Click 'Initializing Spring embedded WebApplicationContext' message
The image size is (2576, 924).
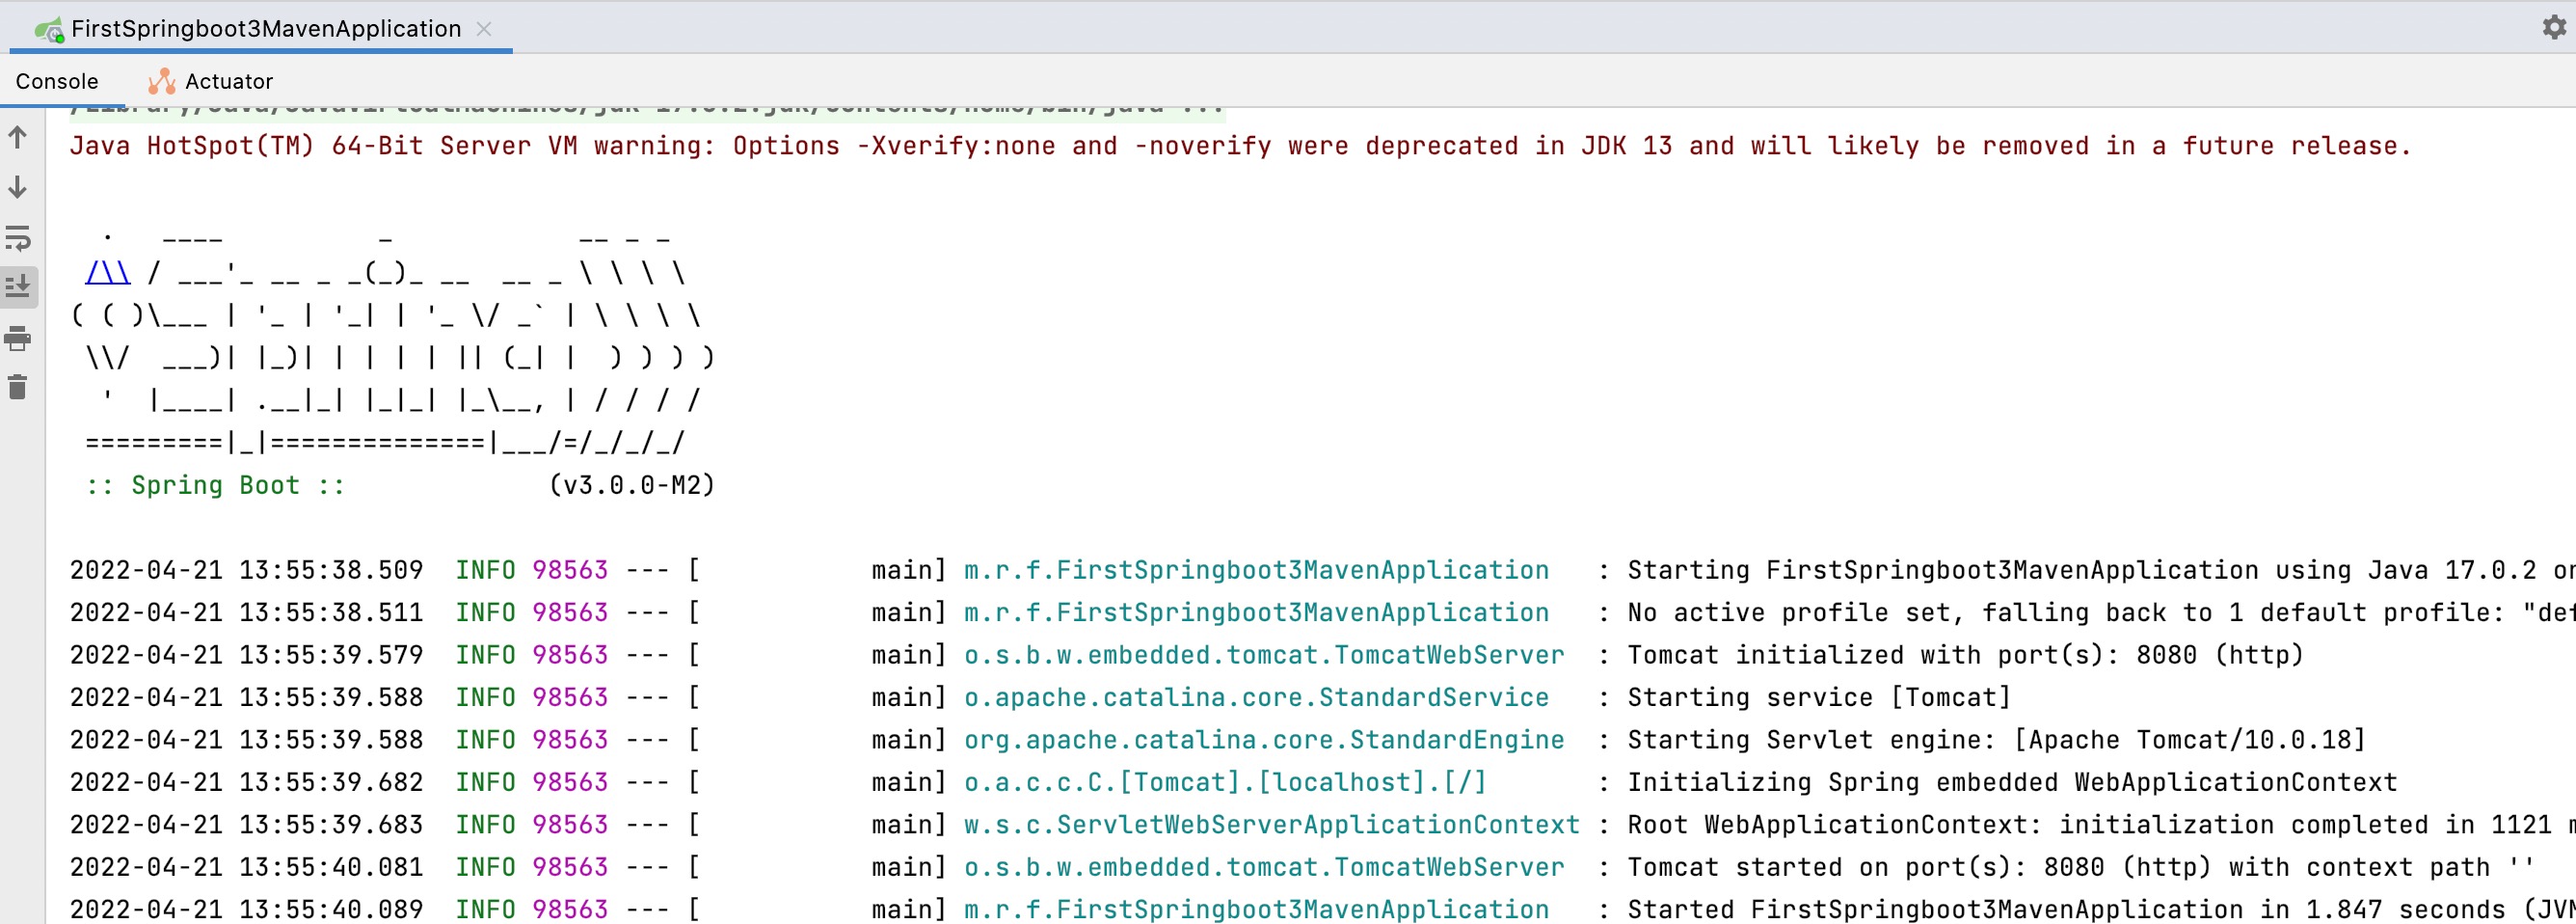[2012, 782]
